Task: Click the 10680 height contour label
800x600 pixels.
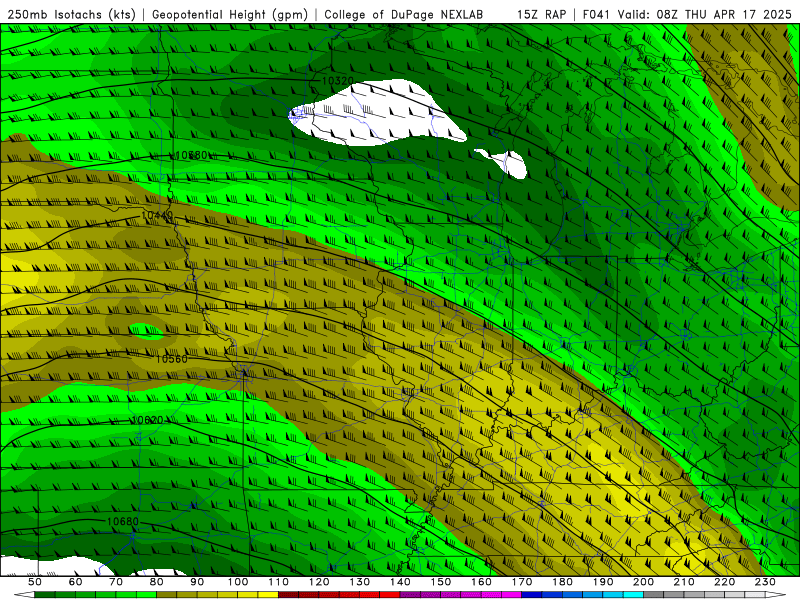Action: tap(123, 521)
